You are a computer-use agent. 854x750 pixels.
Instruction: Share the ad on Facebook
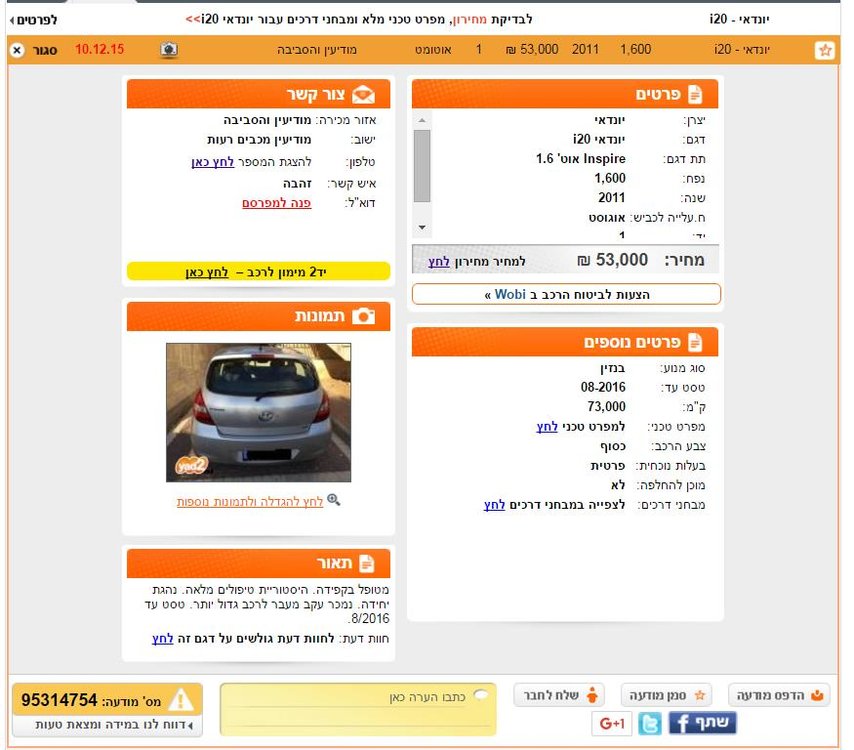[x=702, y=723]
